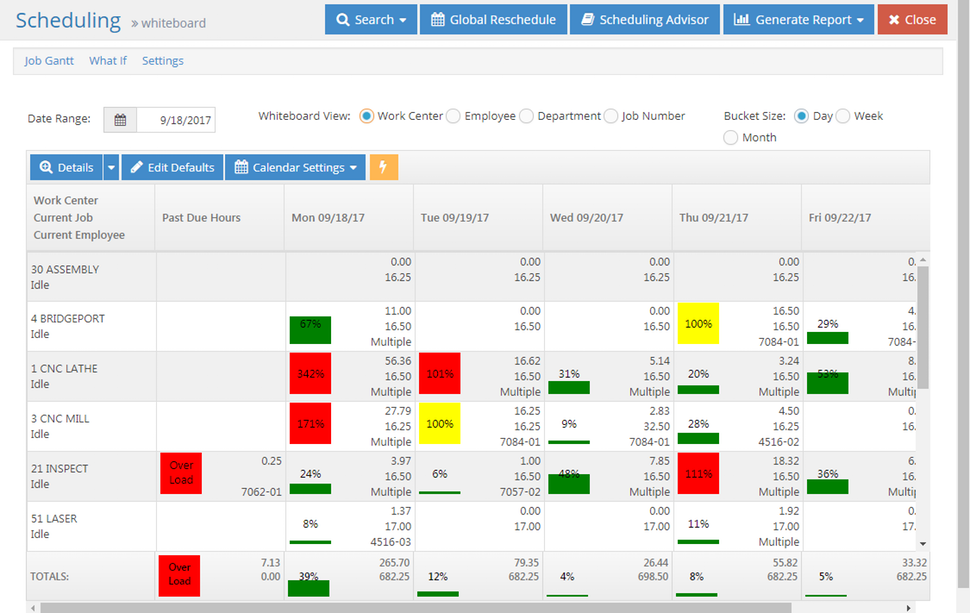This screenshot has width=970, height=613.
Task: Open the Job Gantt link
Action: (x=48, y=60)
